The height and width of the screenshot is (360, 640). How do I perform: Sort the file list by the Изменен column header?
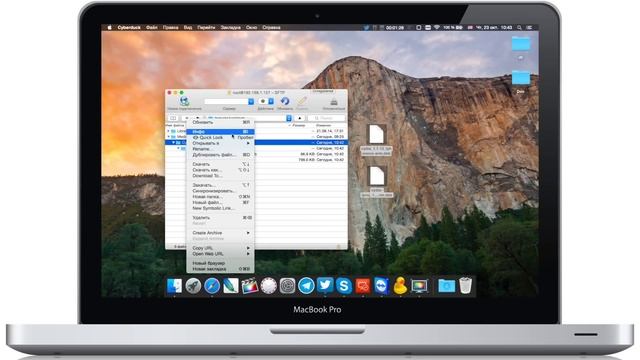pos(324,125)
